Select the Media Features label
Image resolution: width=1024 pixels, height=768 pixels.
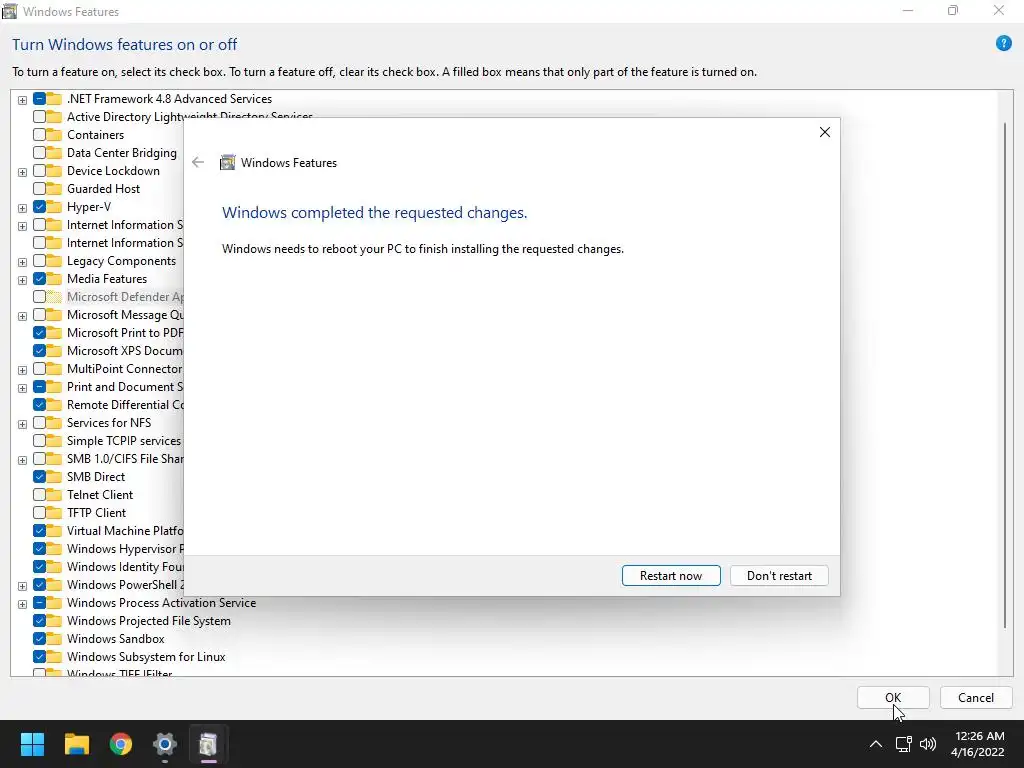click(x=107, y=279)
